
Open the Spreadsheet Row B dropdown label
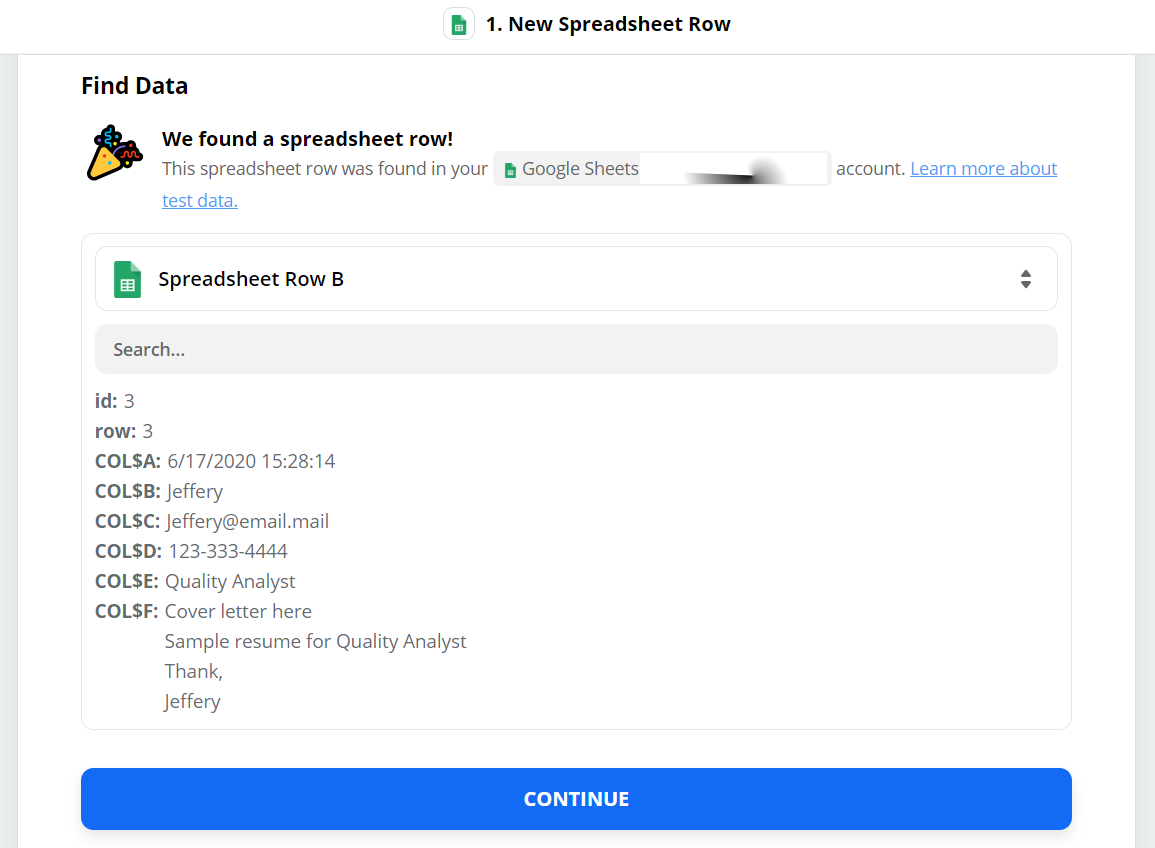click(x=251, y=279)
